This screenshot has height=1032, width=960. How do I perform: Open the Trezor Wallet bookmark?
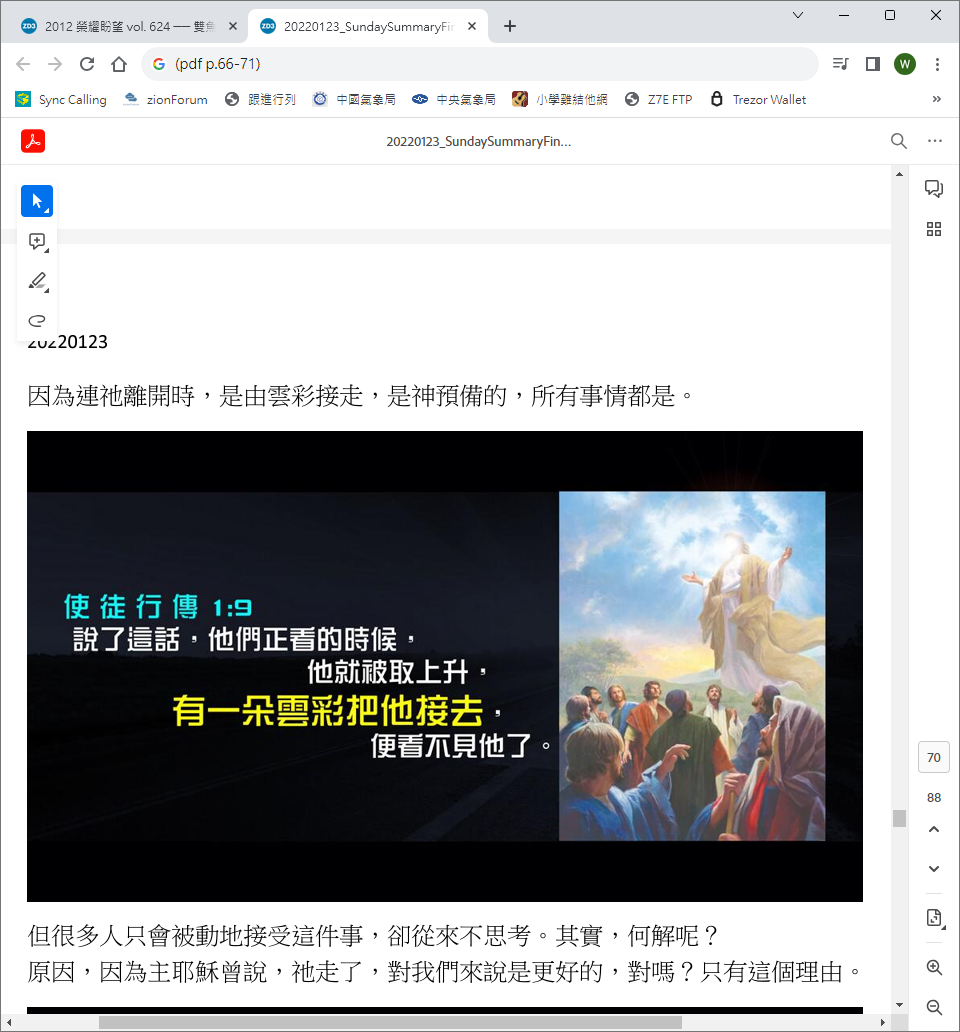[758, 99]
